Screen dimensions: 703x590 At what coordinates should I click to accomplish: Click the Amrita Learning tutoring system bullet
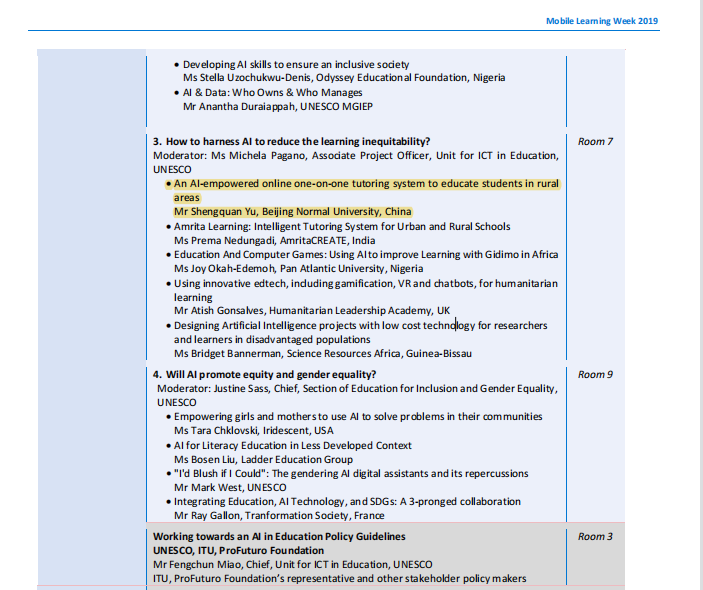[342, 227]
